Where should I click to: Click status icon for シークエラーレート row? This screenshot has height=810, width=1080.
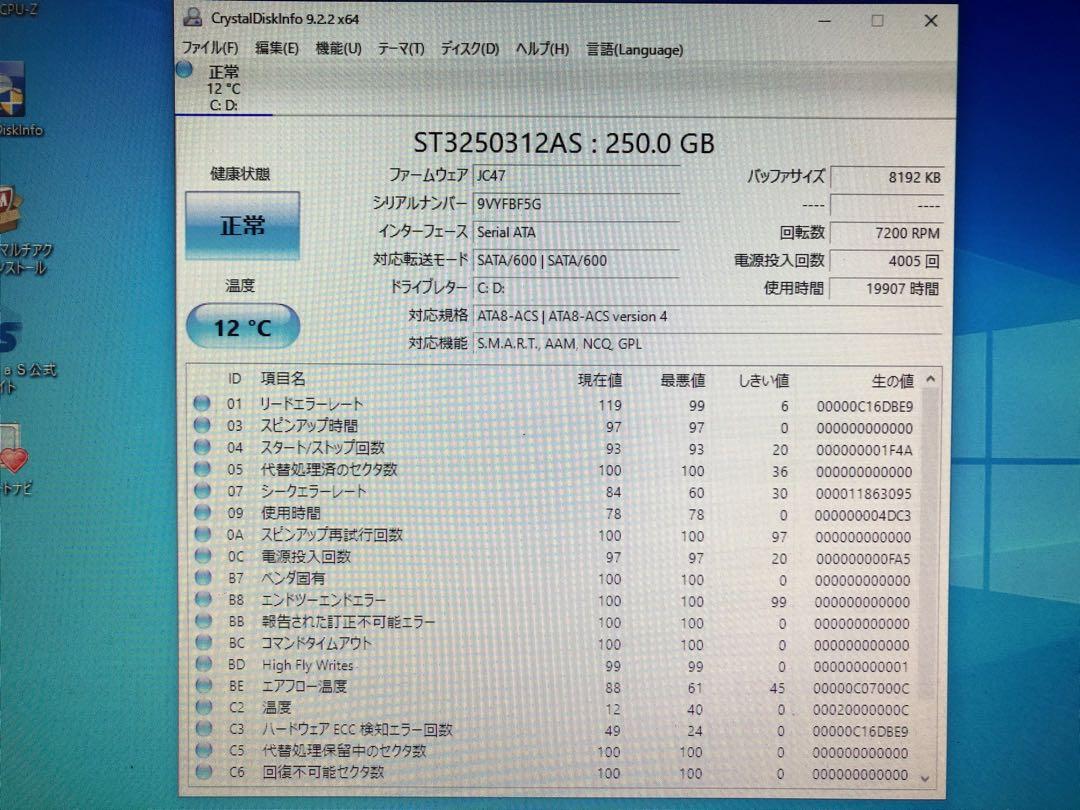pyautogui.click(x=202, y=490)
